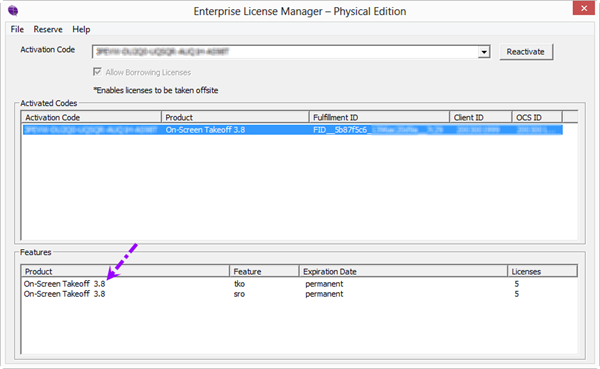
Task: Click the Fulfillment ID column header
Action: point(379,117)
